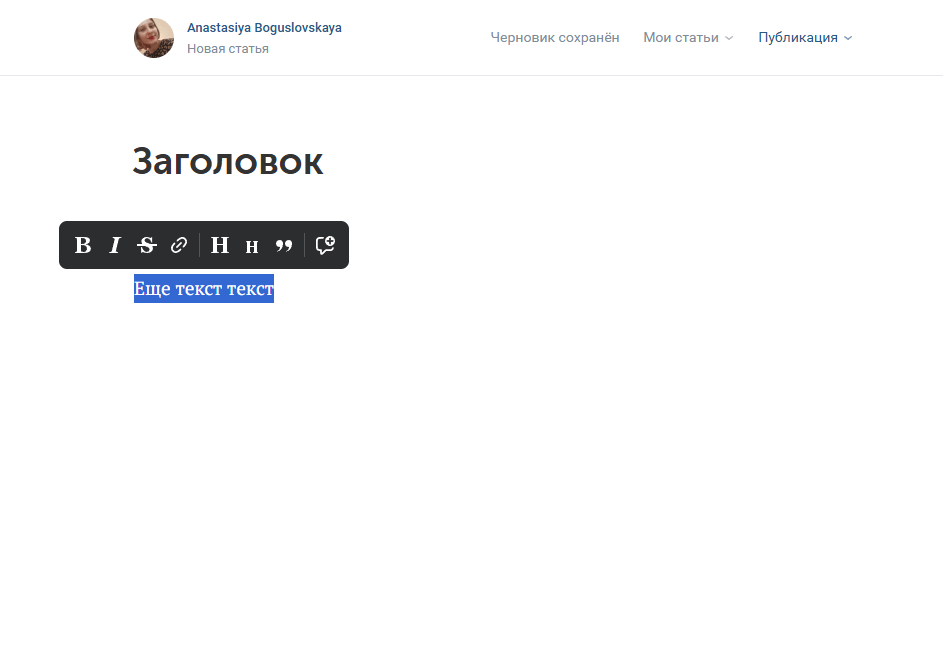Open the Мои статьи dropdown
Image resolution: width=943 pixels, height=669 pixels.
tap(688, 37)
